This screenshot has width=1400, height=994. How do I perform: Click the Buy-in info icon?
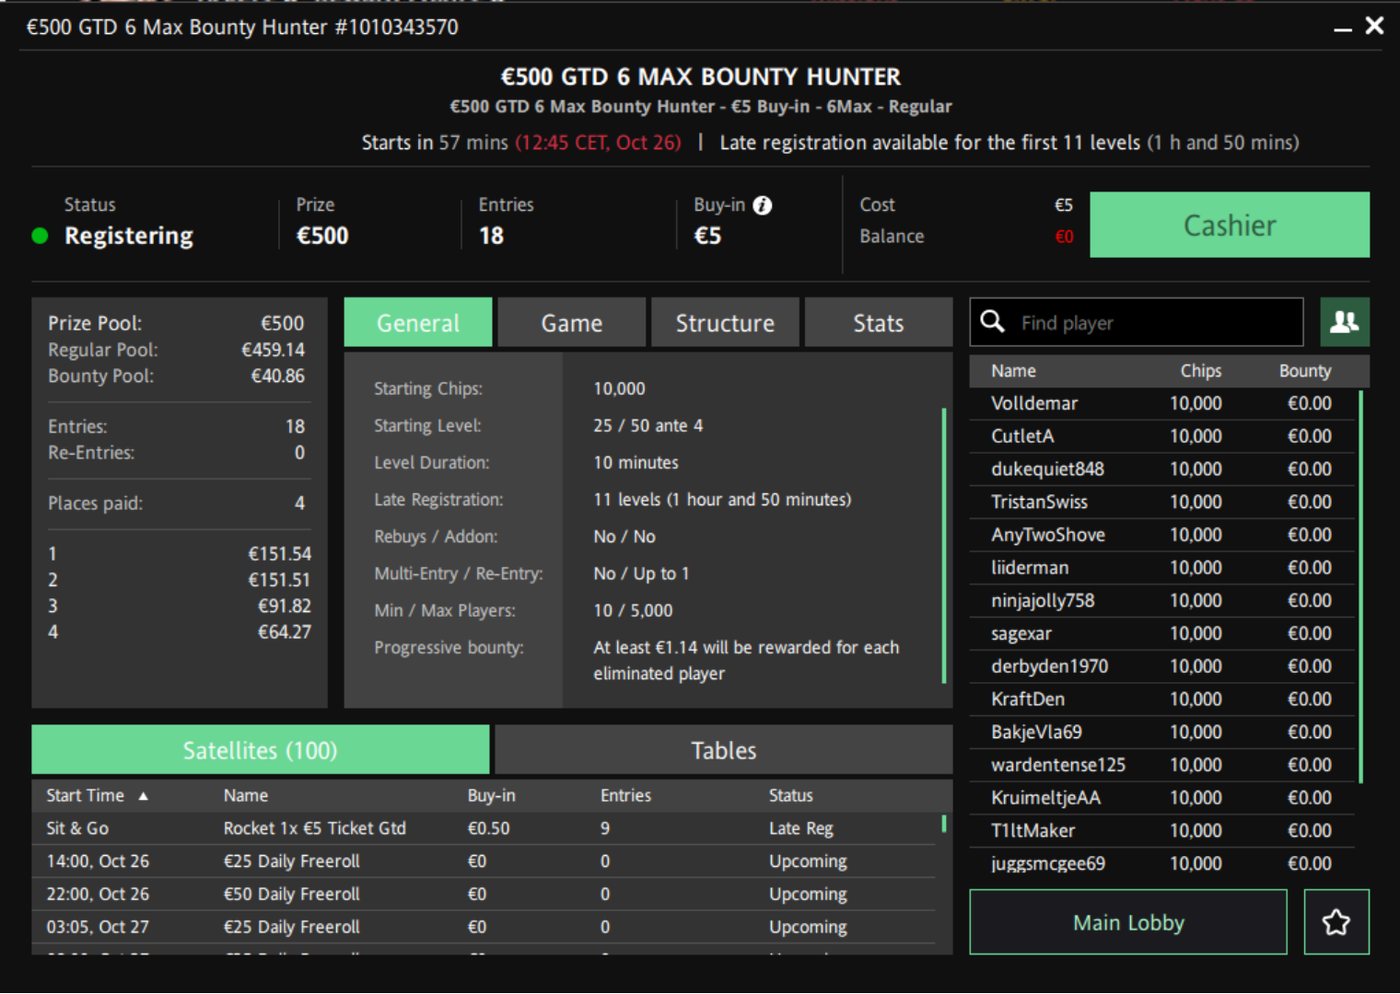click(x=762, y=205)
